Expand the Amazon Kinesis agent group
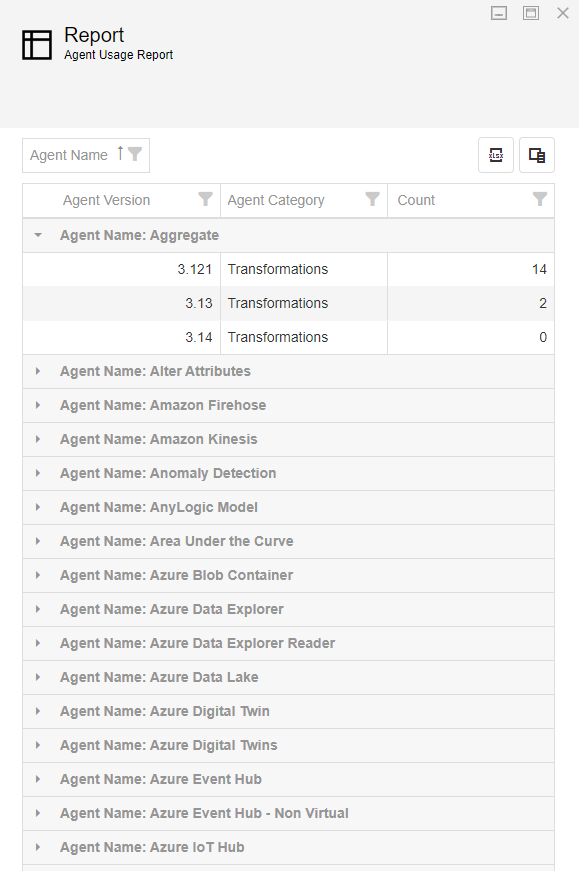Viewport: 579px width, 871px height. [37, 439]
